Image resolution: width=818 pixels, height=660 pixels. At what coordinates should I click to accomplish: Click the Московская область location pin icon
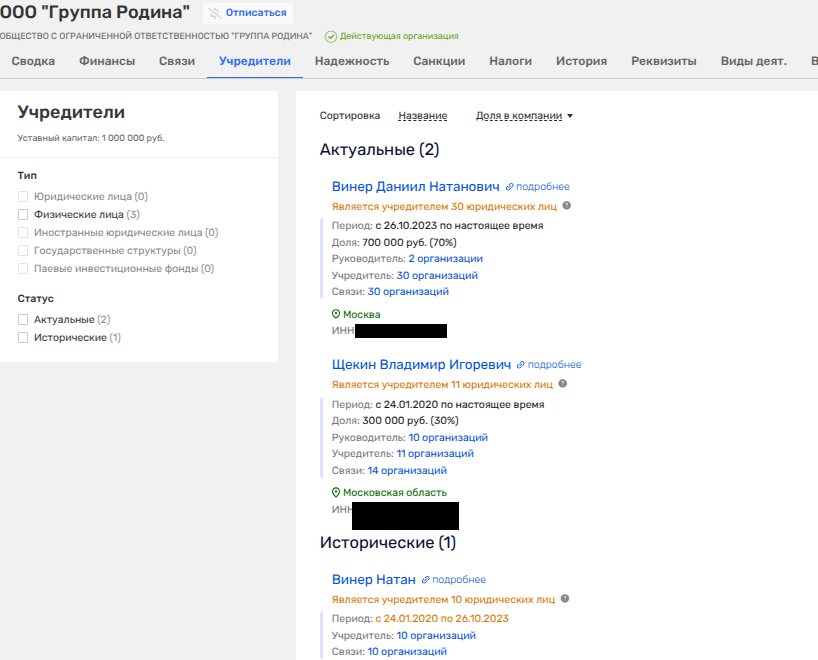[x=337, y=492]
